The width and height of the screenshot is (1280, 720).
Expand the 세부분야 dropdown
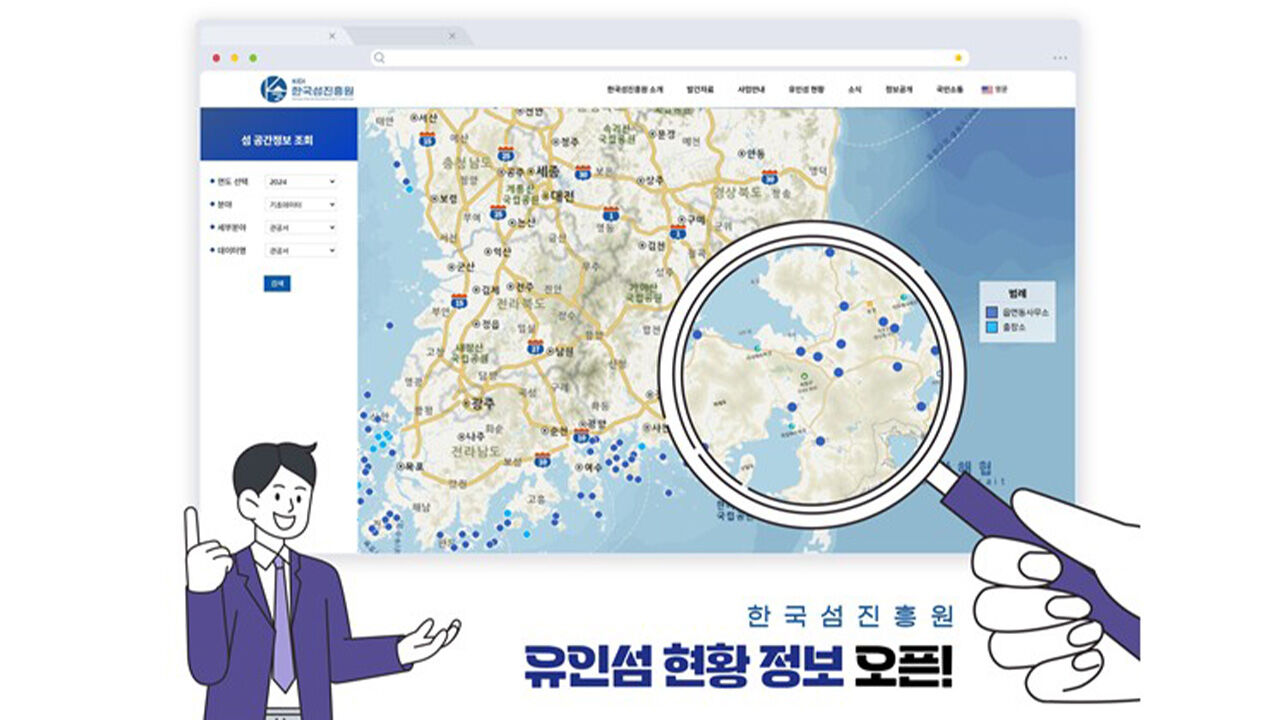pos(301,228)
